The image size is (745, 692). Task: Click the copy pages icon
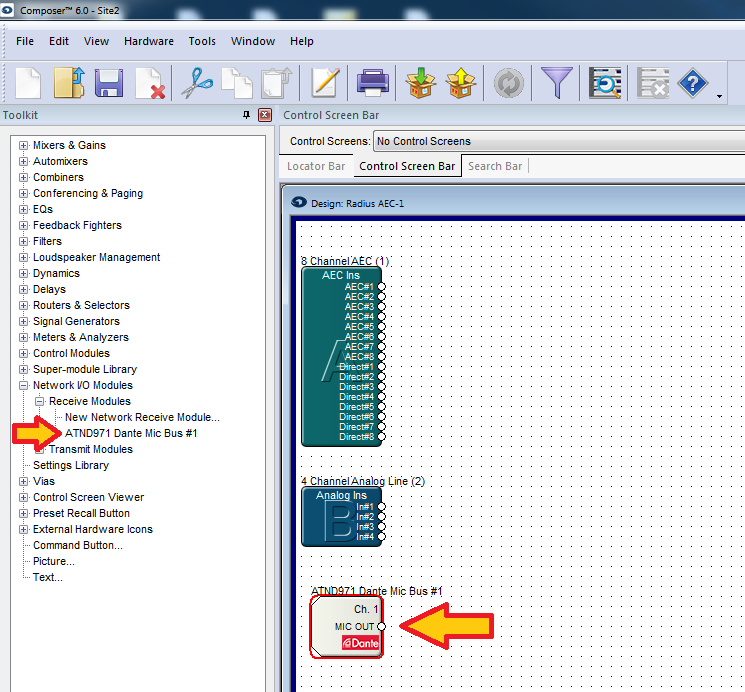(x=237, y=83)
